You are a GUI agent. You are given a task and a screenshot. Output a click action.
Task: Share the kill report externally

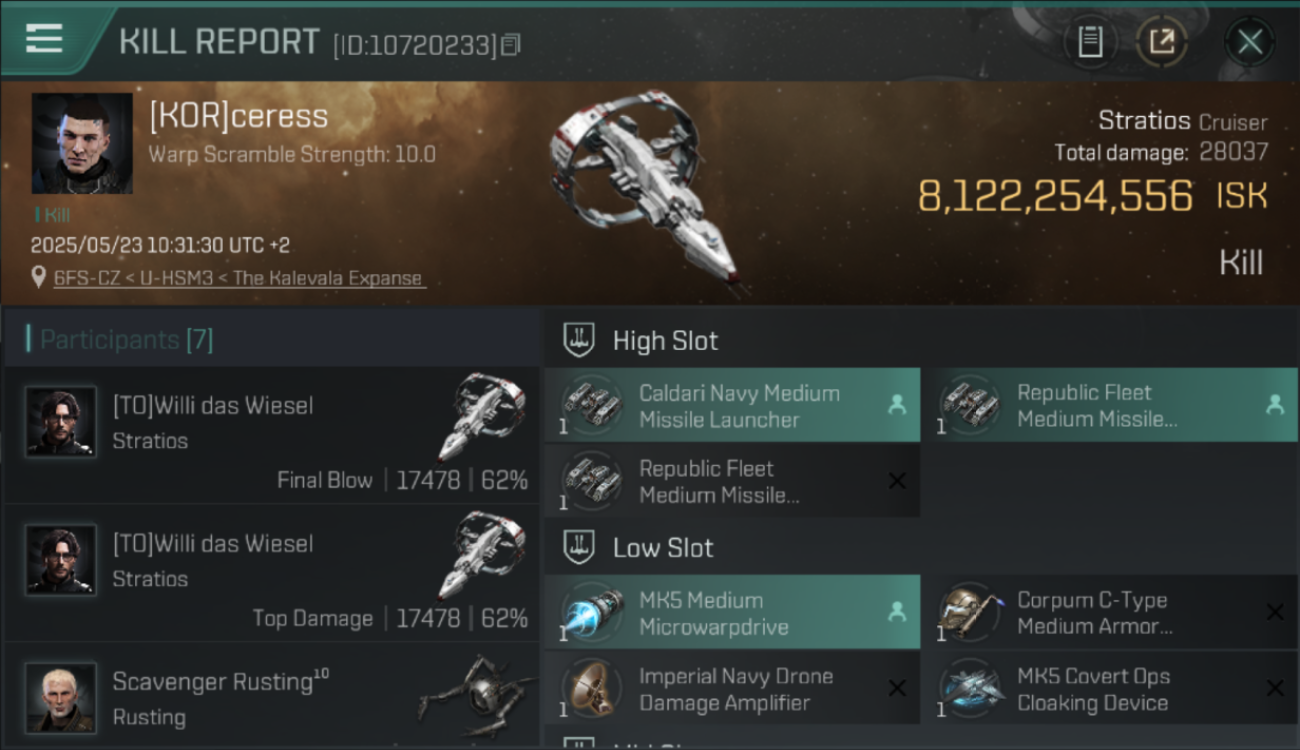tap(1162, 42)
